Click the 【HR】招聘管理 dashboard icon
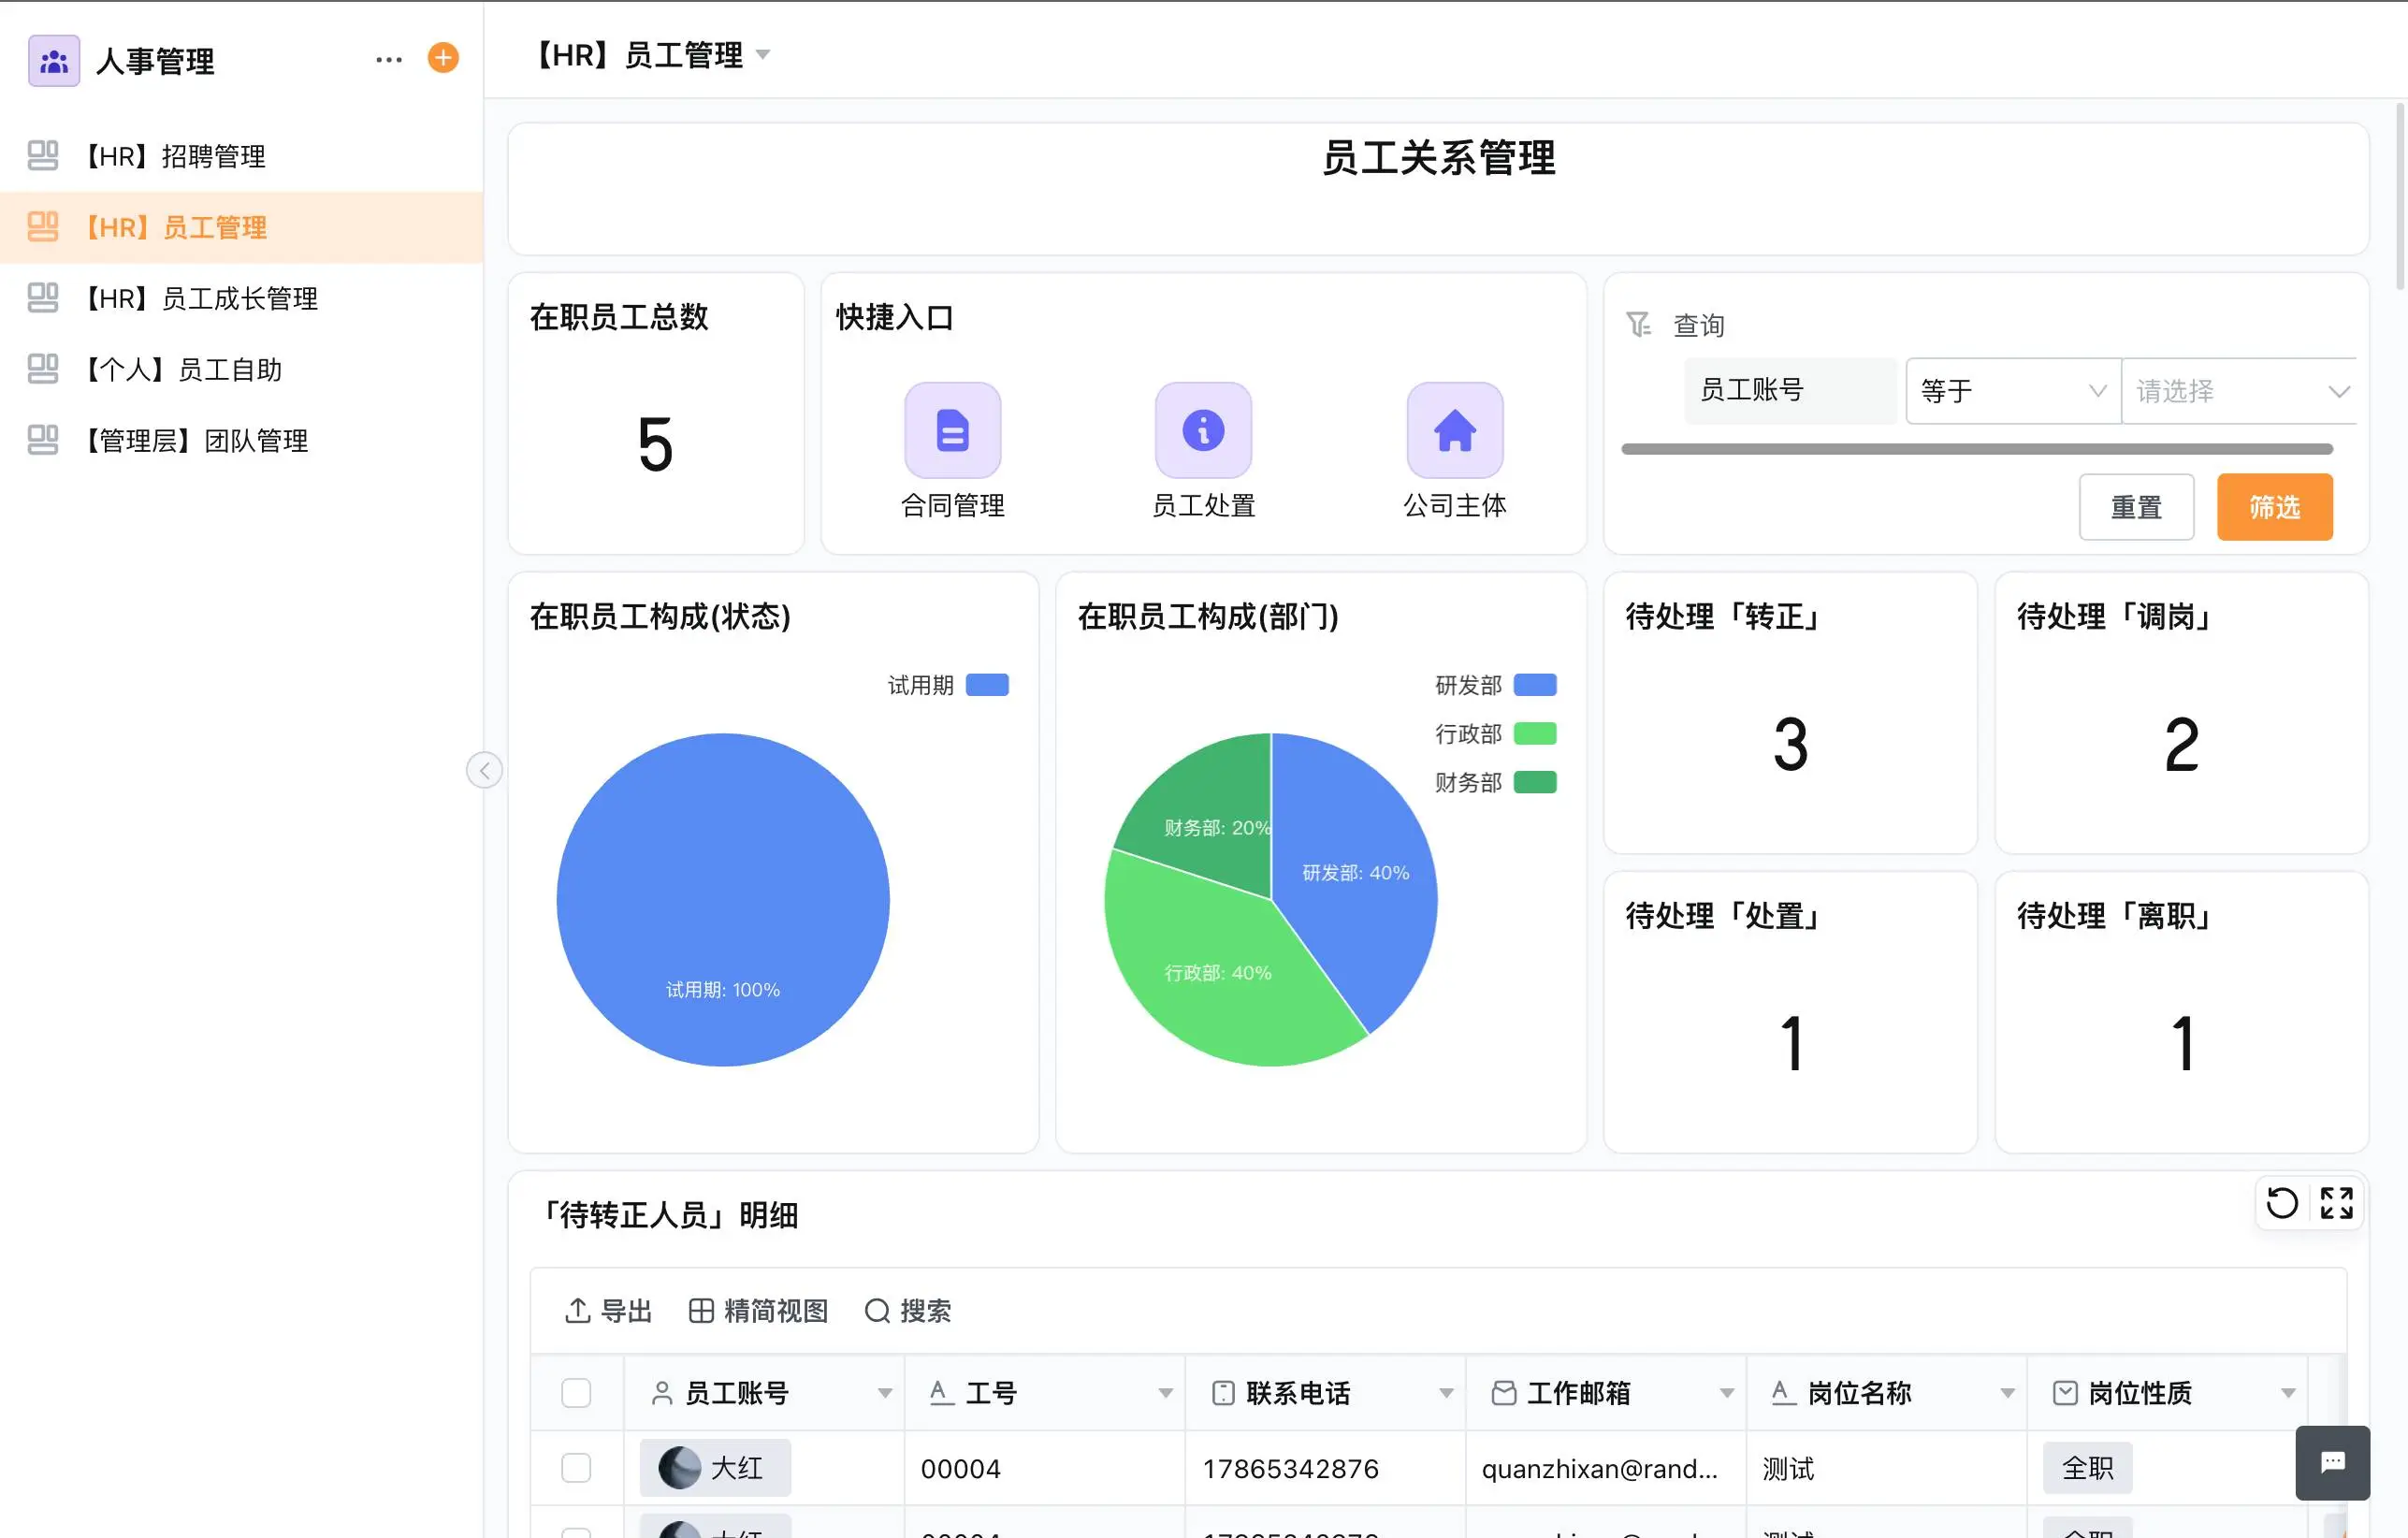 tap(42, 155)
